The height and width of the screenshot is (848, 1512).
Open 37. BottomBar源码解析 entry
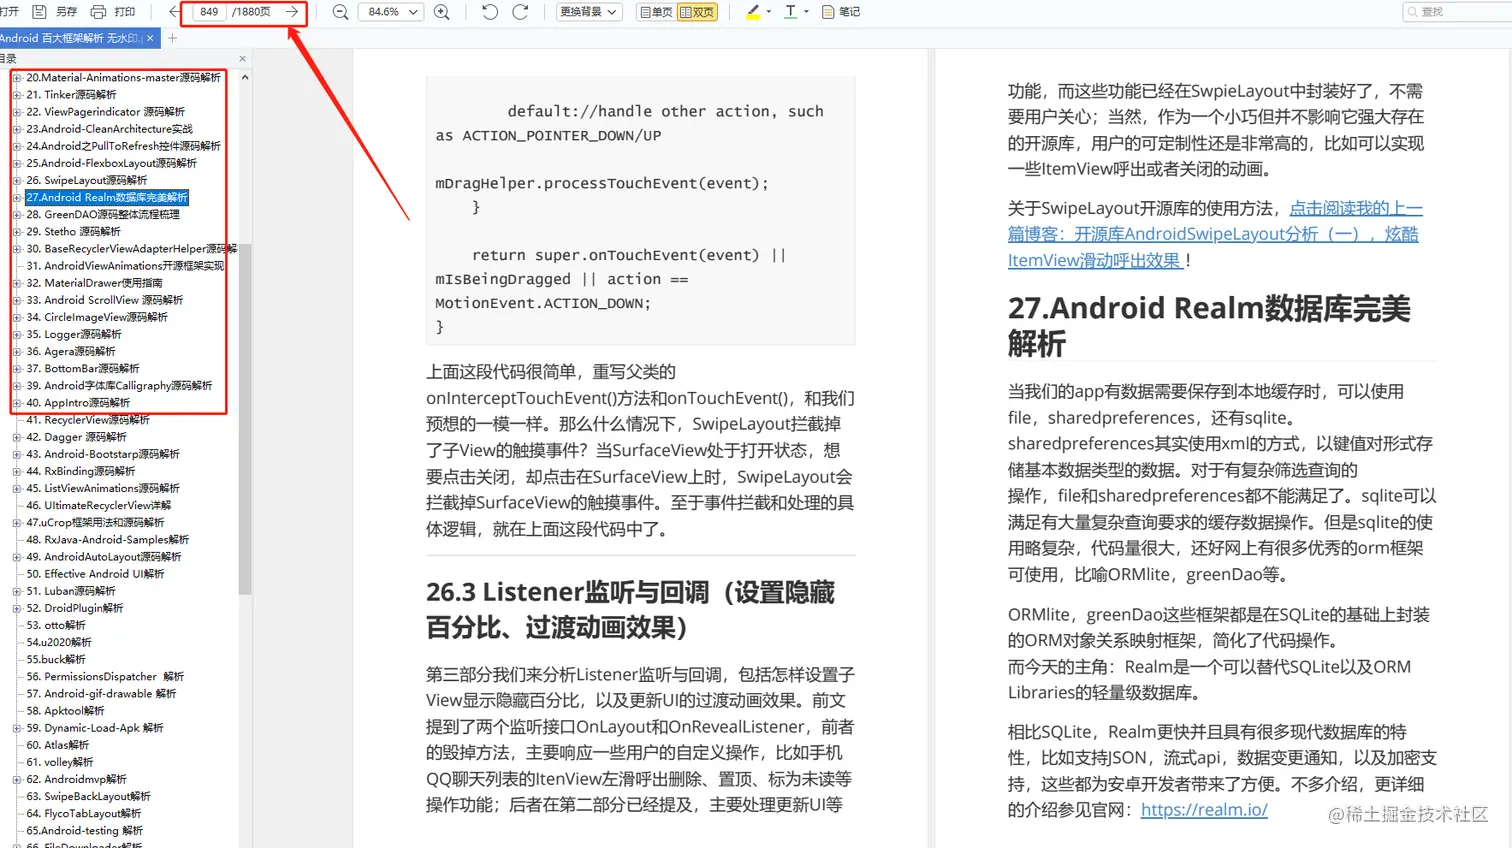83,369
